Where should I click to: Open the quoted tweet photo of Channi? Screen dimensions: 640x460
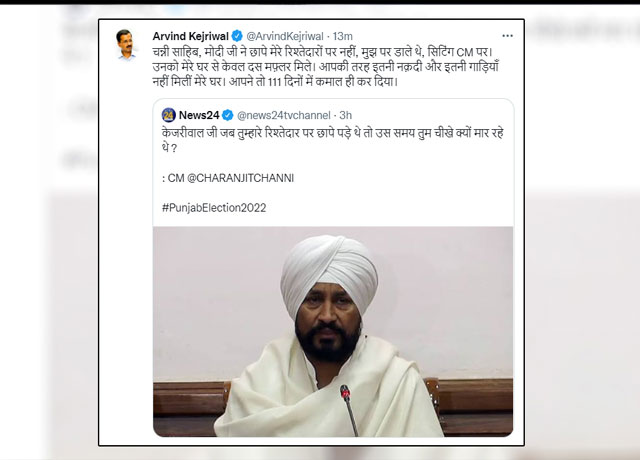pos(333,331)
